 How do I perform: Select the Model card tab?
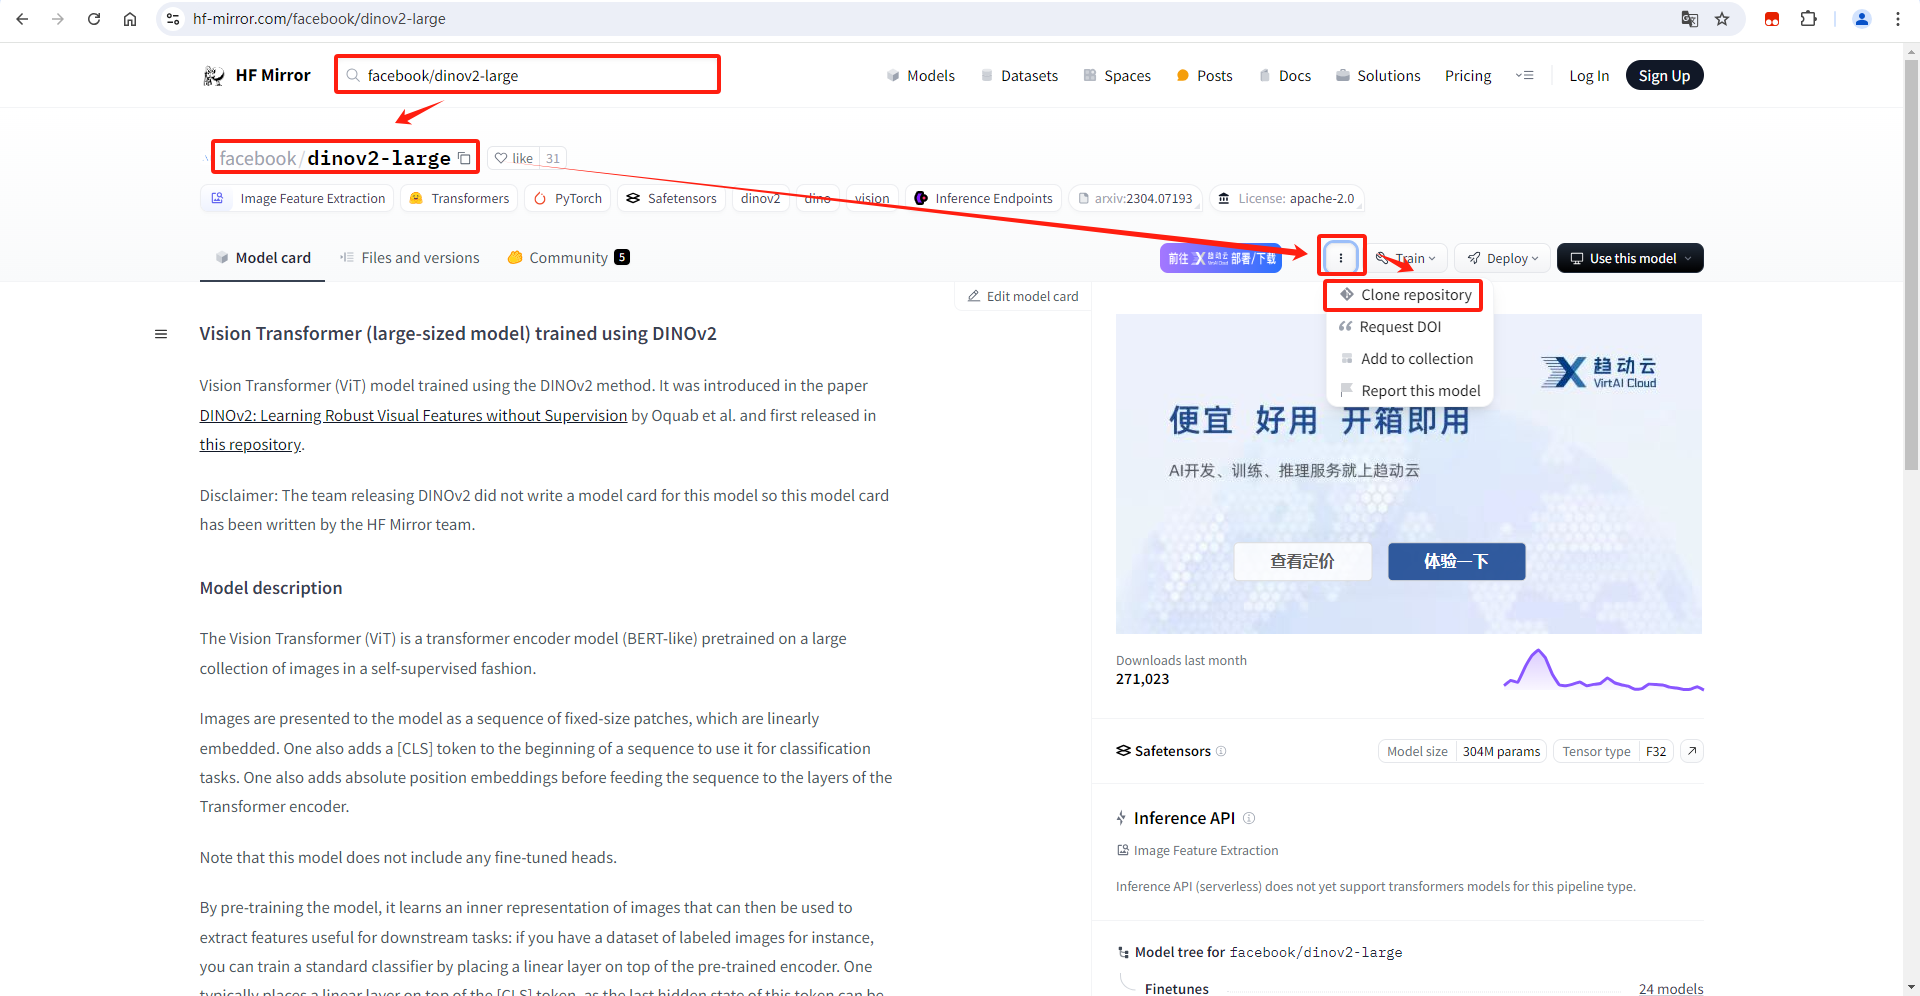263,258
